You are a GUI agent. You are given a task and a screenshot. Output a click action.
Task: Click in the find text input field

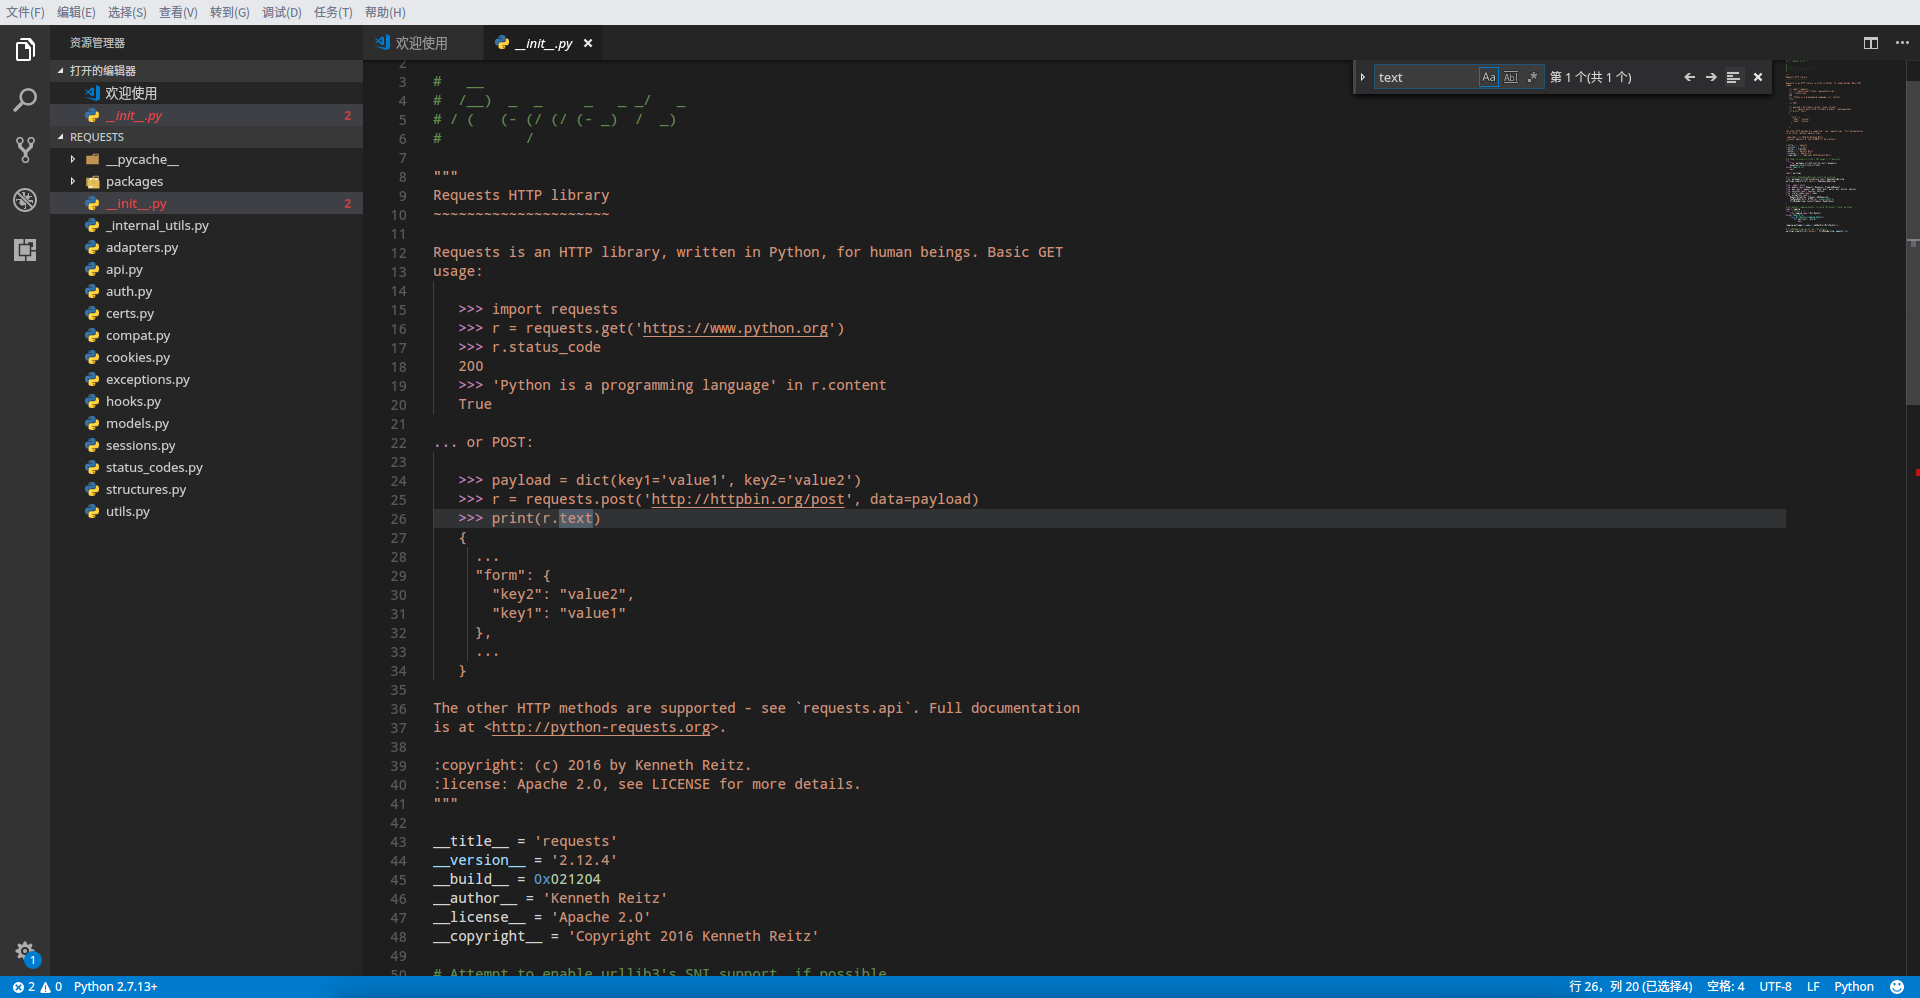click(1426, 77)
